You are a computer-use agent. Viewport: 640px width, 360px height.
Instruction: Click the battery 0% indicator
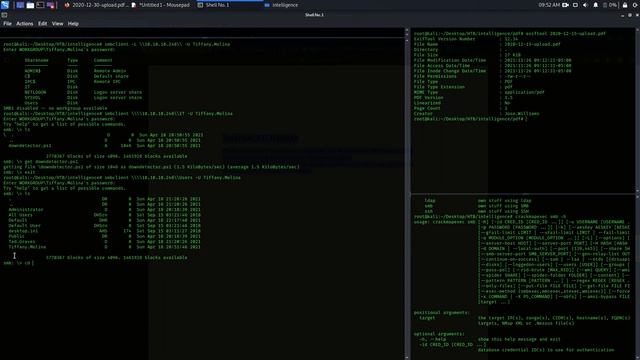(610, 5)
